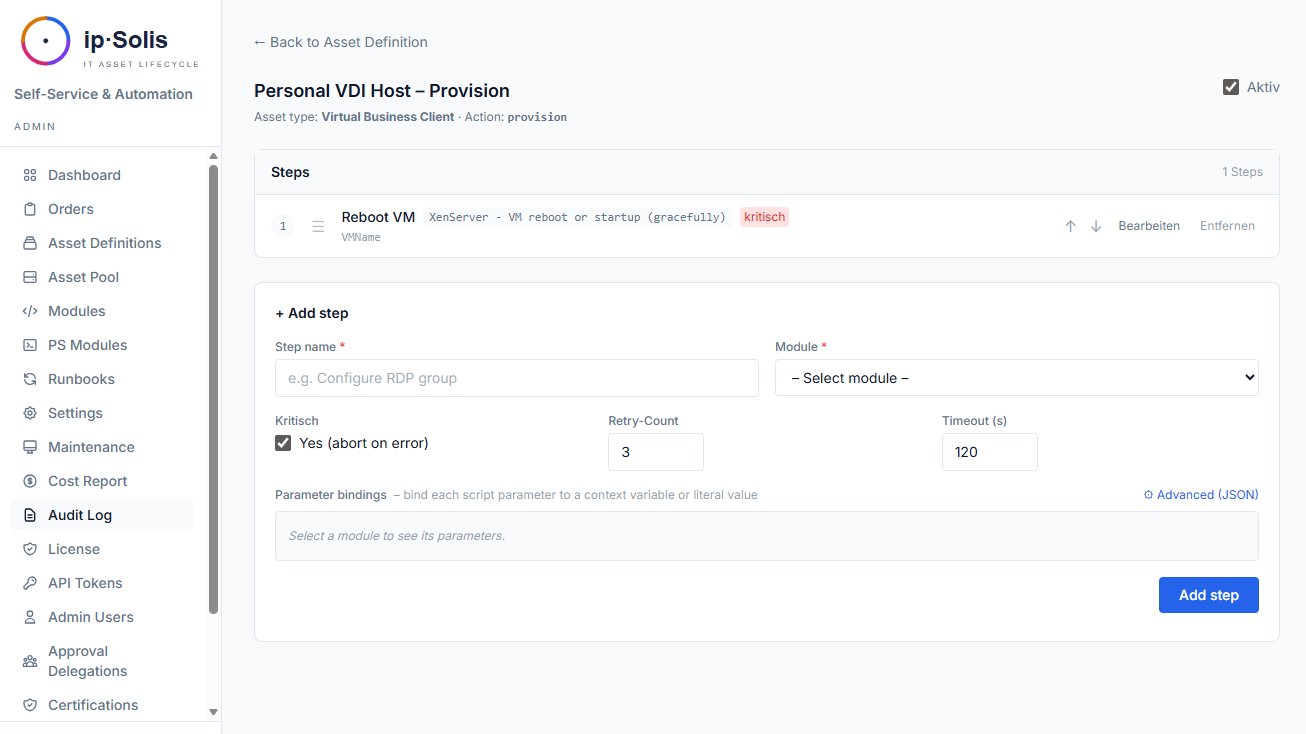The width and height of the screenshot is (1306, 734).
Task: Click Bearbeiten for Reboot VM step
Action: [x=1149, y=226]
